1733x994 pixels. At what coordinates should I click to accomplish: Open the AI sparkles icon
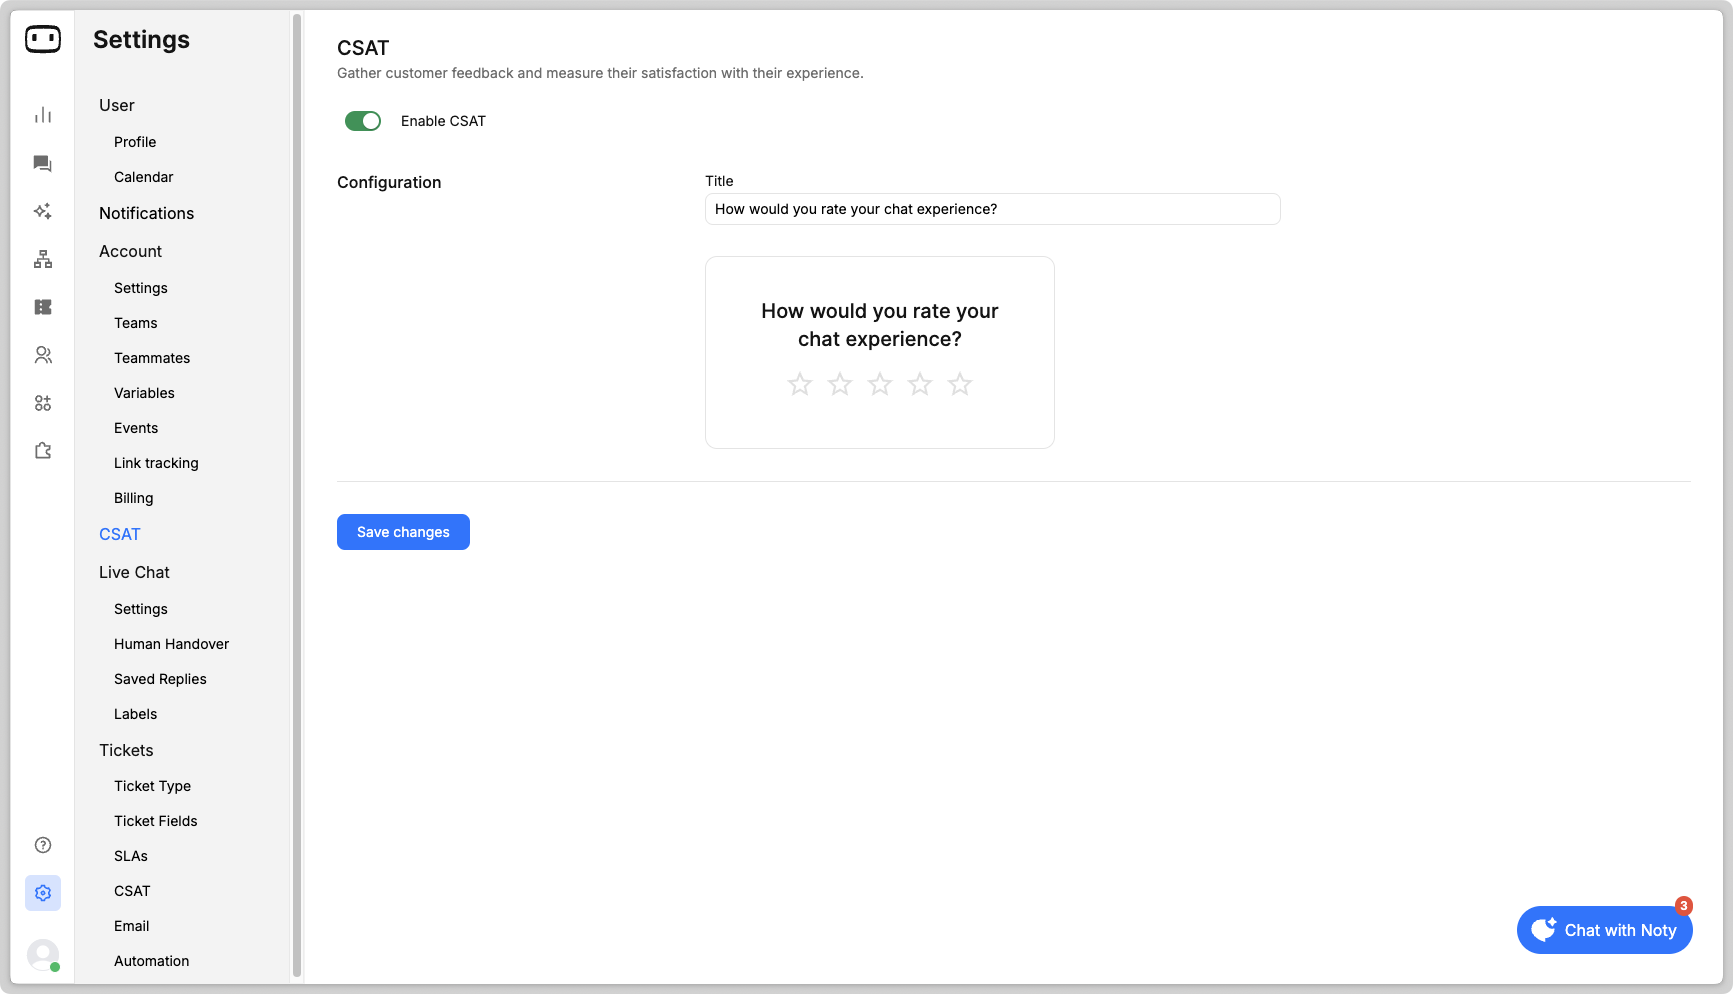click(x=43, y=211)
